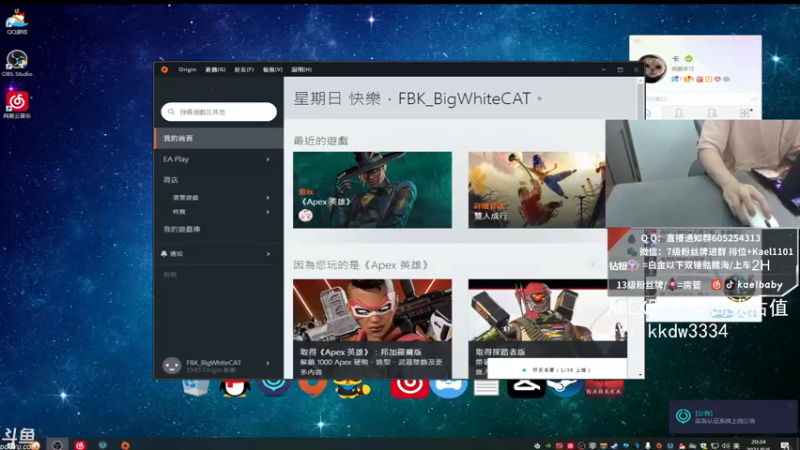Open 特賣 under 商店
The image size is (800, 450).
pyautogui.click(x=179, y=212)
